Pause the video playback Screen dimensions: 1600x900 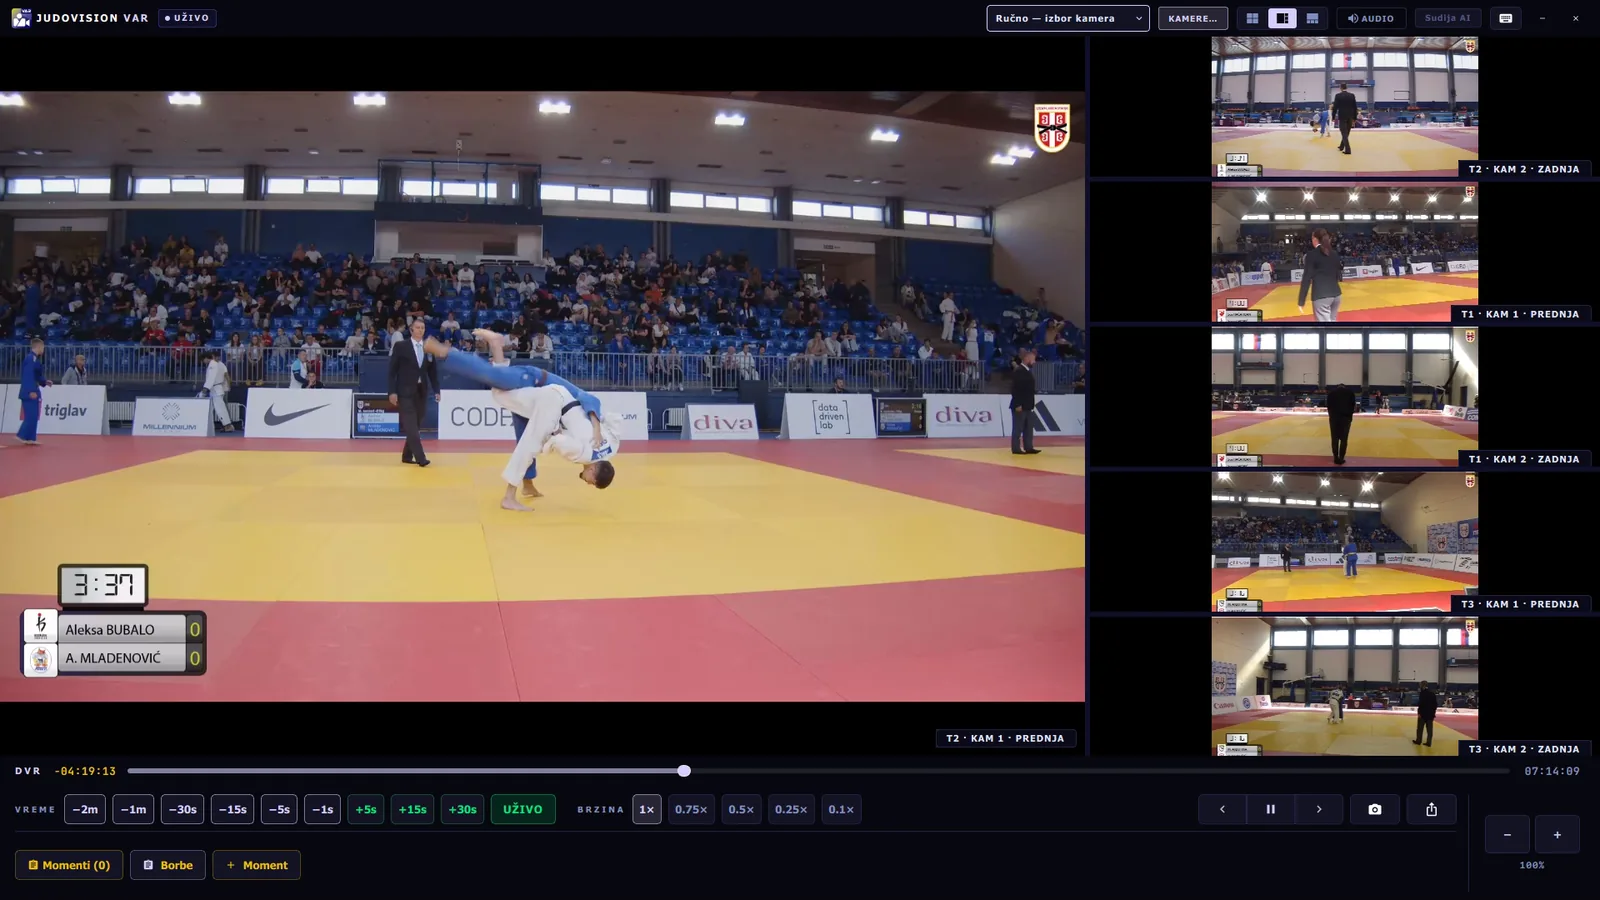tap(1271, 809)
